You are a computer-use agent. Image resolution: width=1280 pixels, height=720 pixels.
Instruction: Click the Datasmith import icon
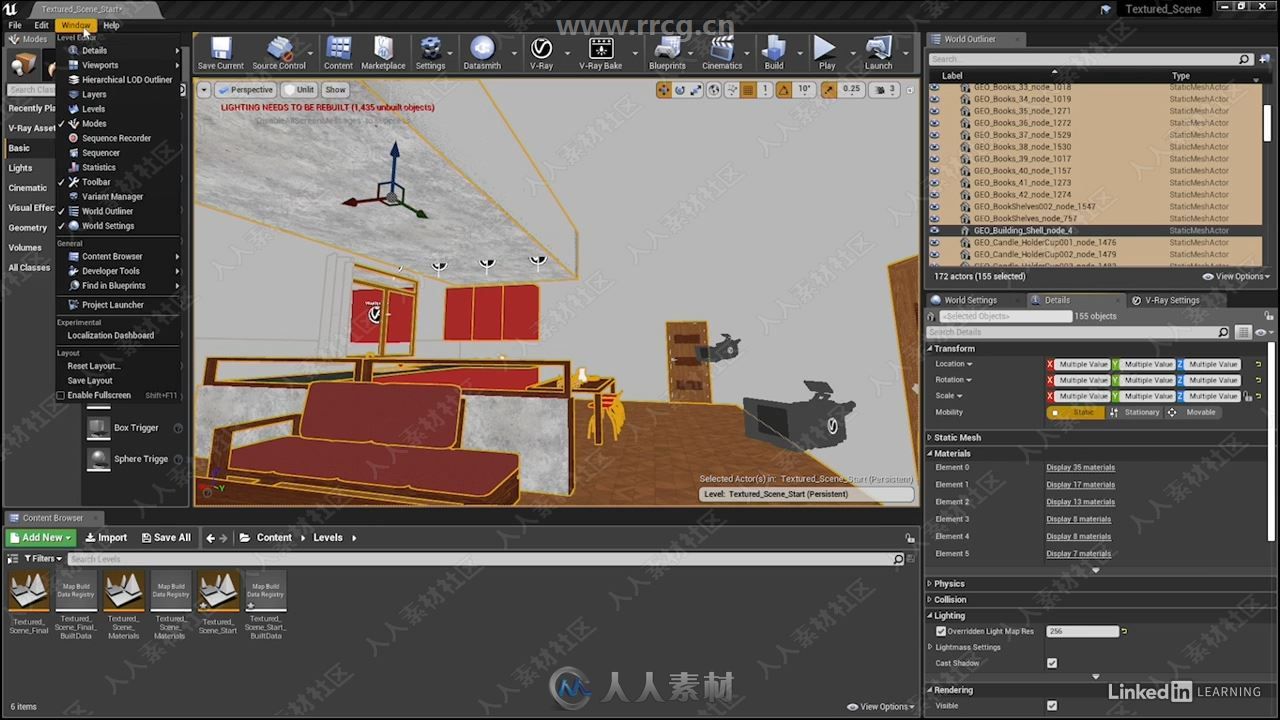[482, 54]
